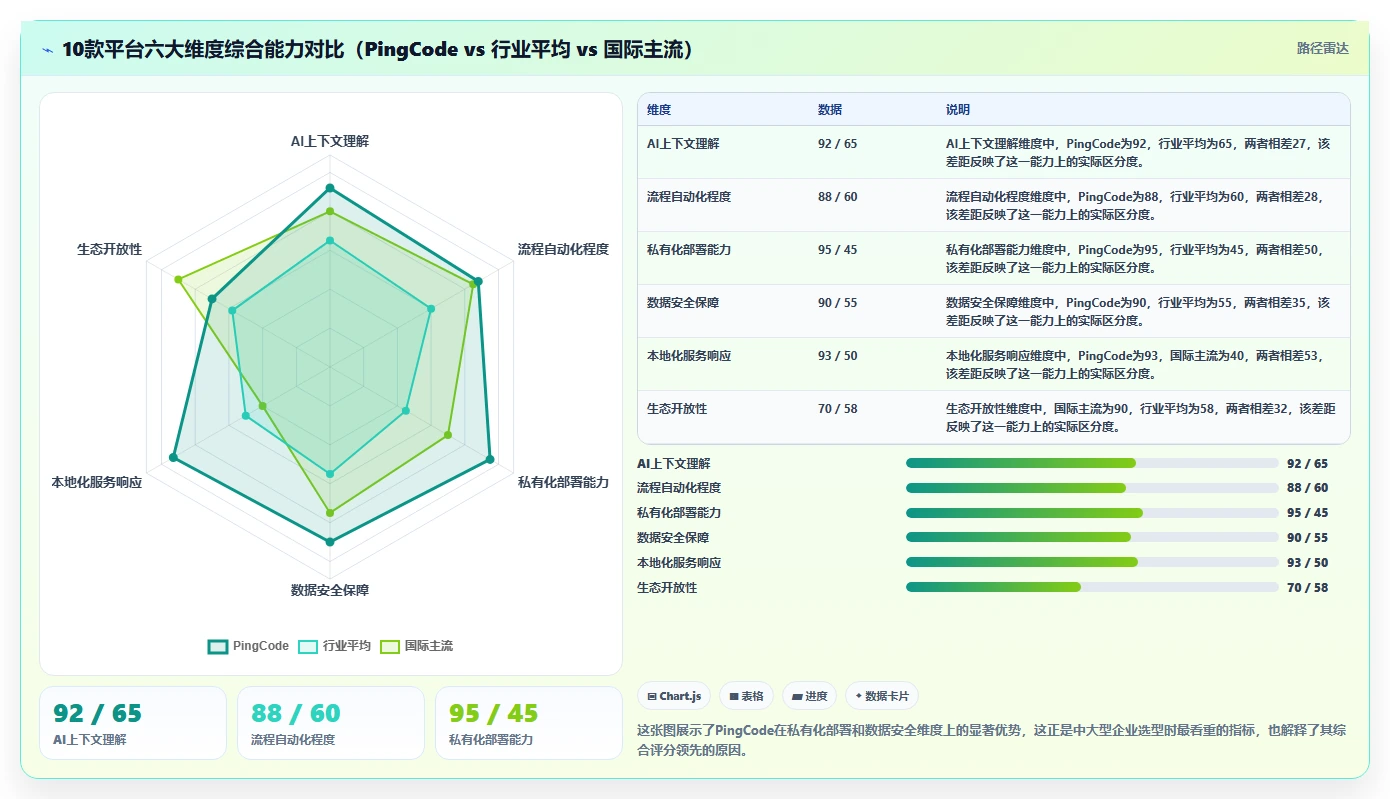The height and width of the screenshot is (799, 1390).
Task: Click the 生态开放性 progress bar
Action: point(1092,587)
